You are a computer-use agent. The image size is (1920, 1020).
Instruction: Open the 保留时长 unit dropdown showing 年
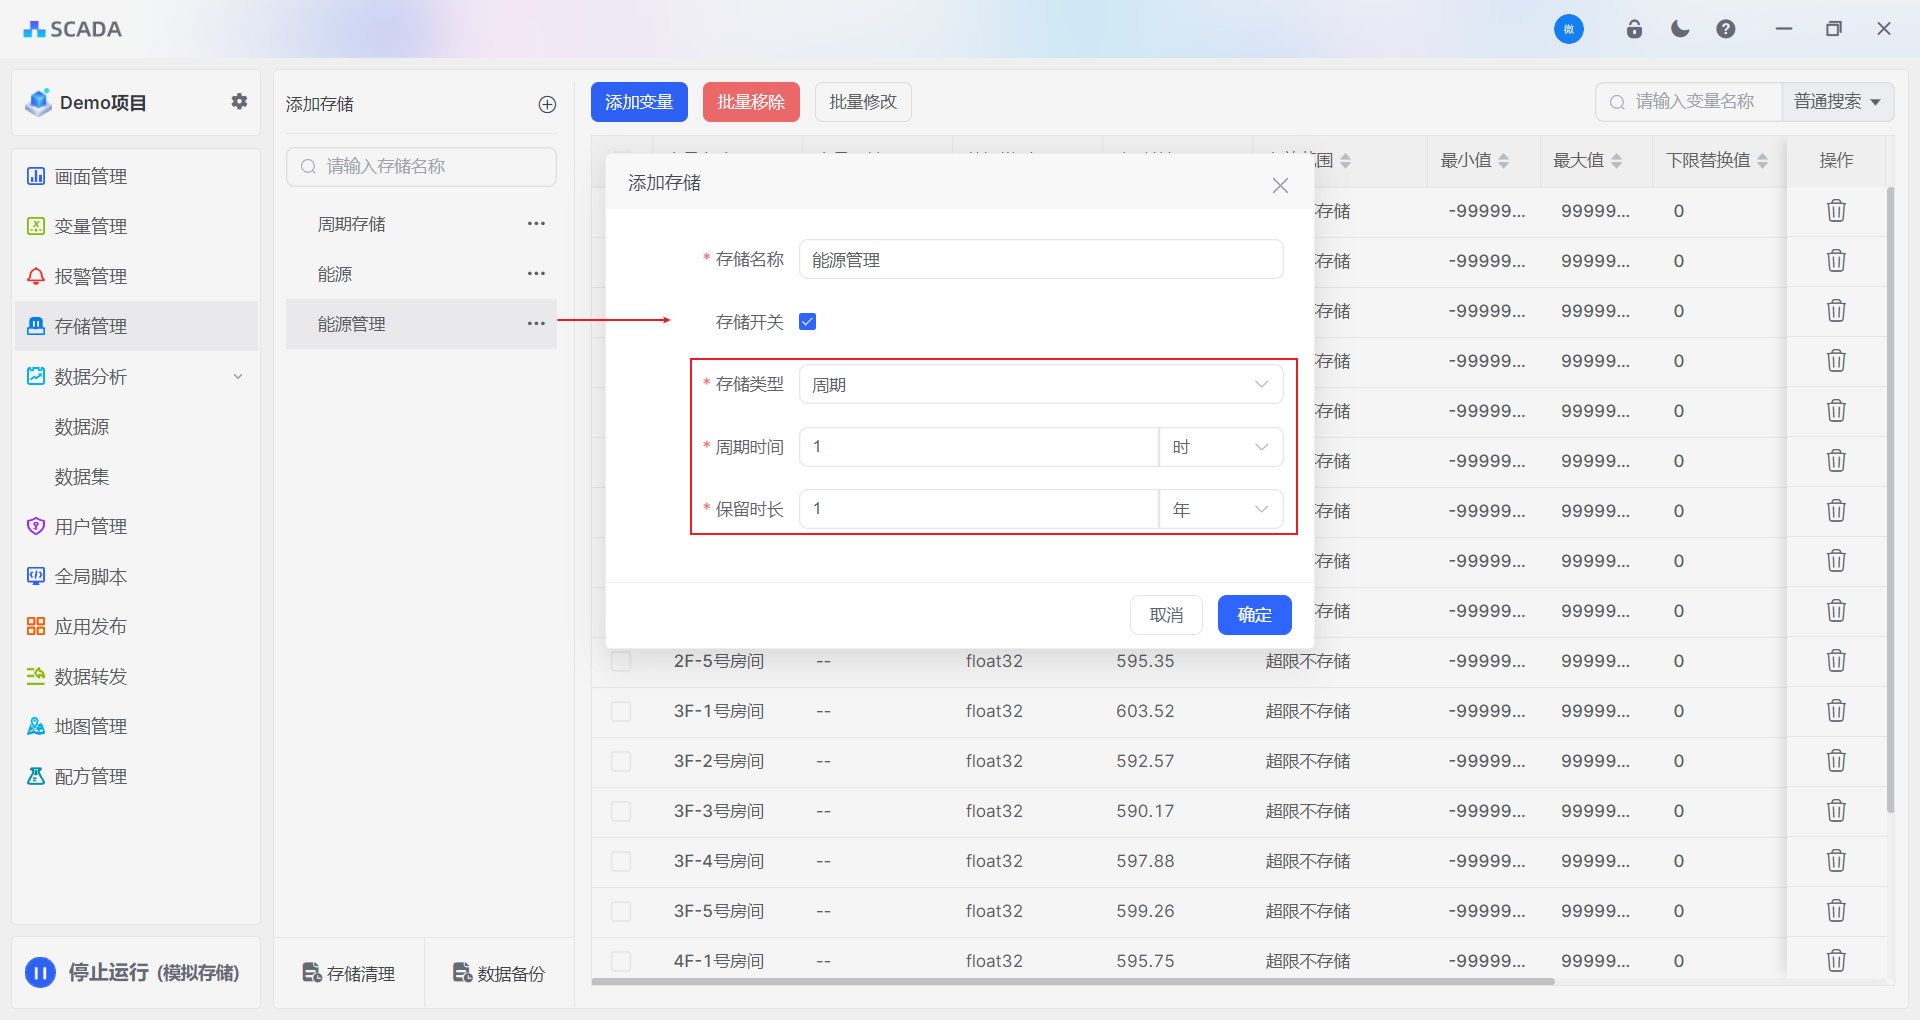pyautogui.click(x=1220, y=509)
